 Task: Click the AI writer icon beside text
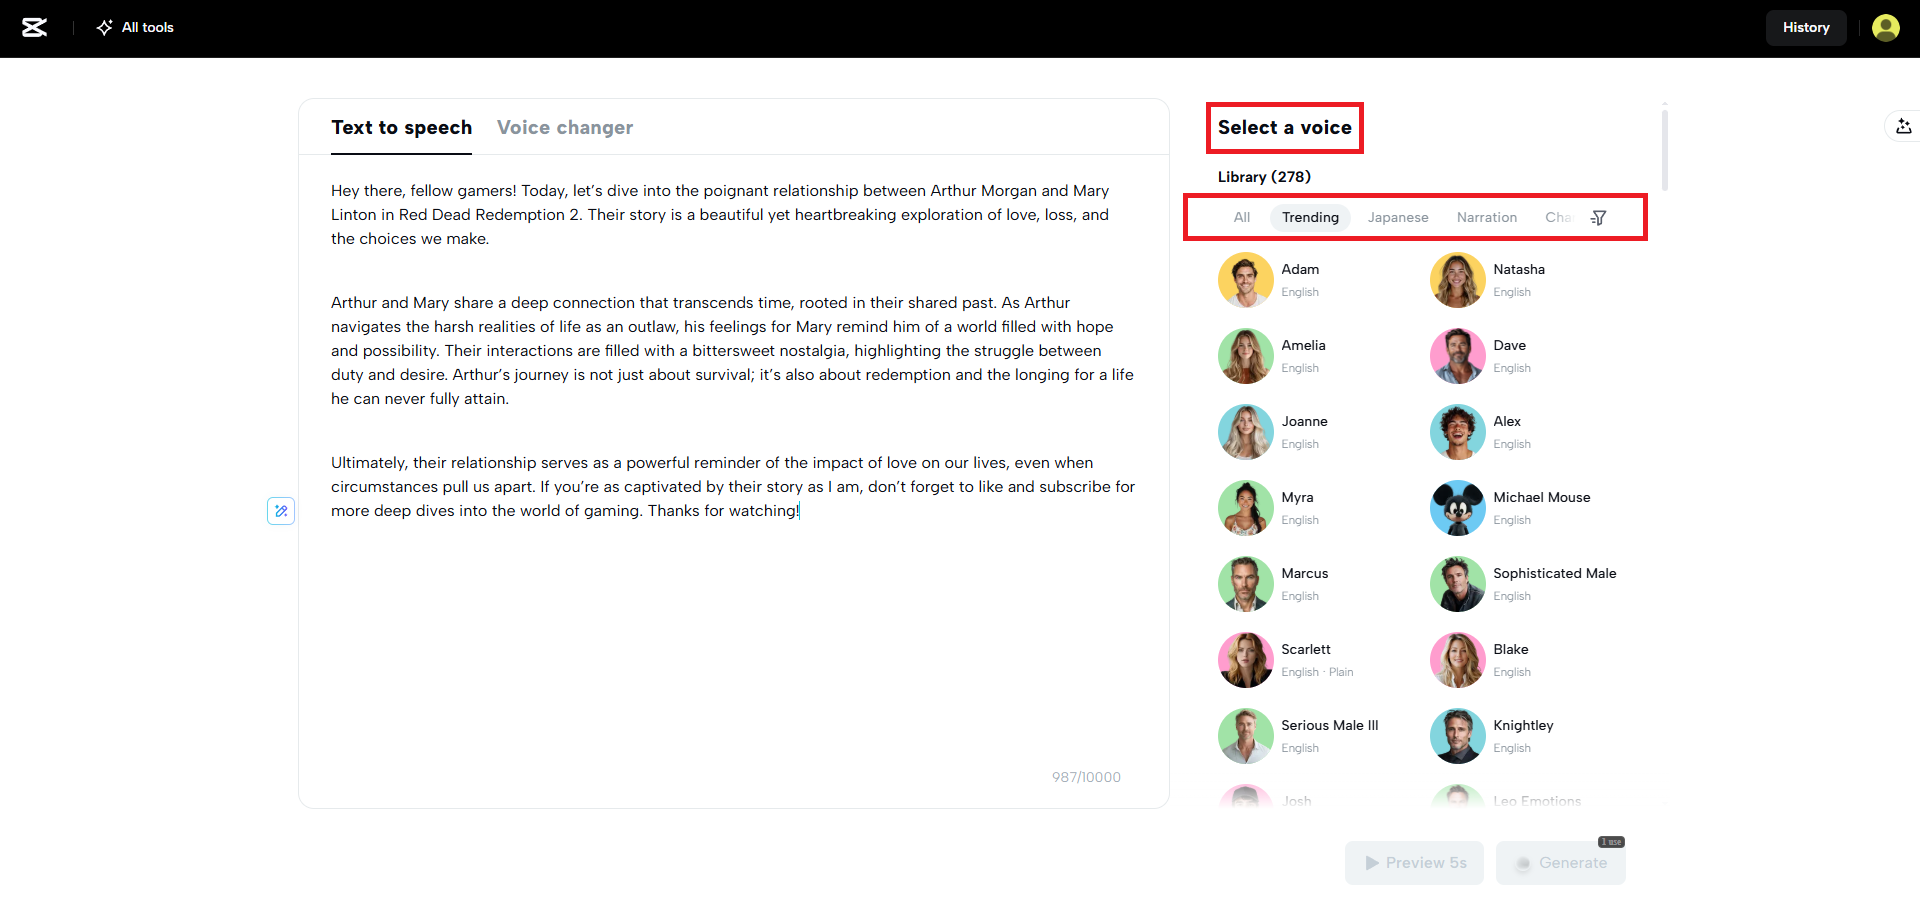tap(281, 511)
